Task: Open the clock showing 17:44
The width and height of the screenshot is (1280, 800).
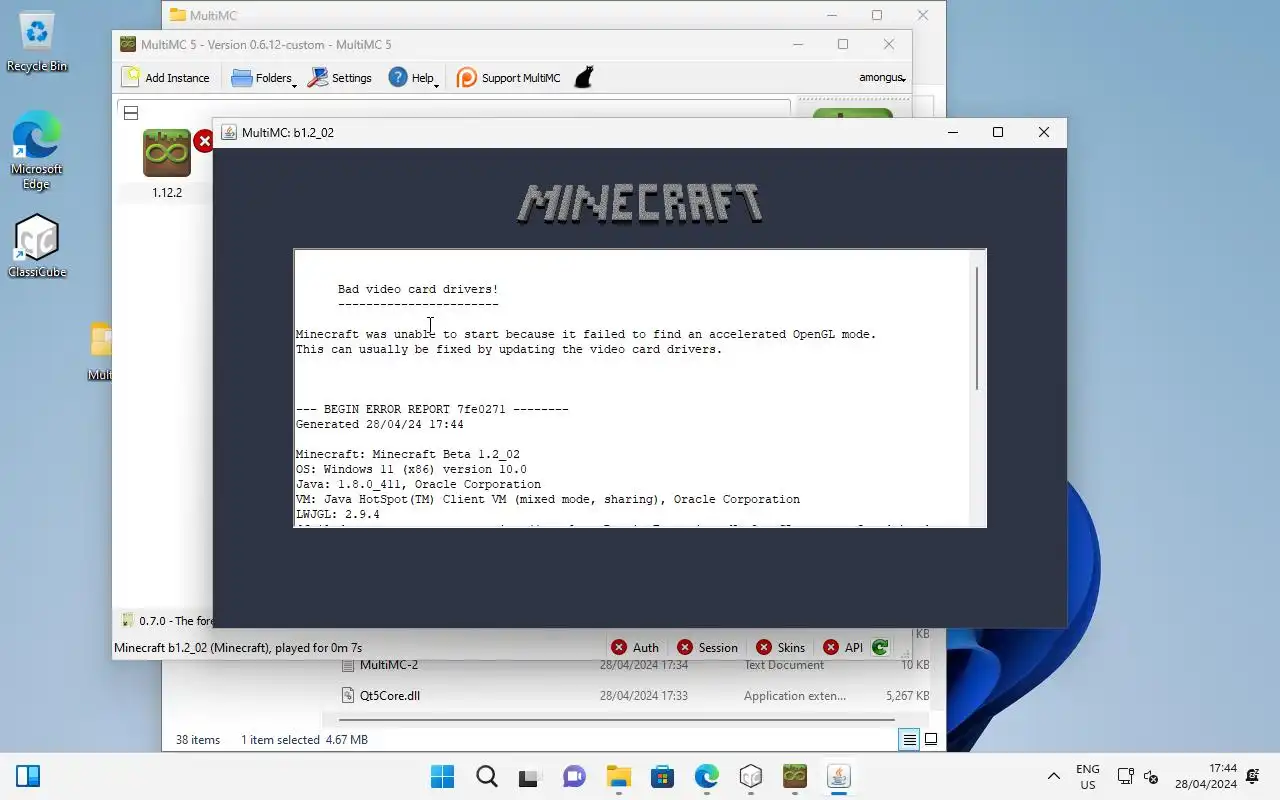Action: tap(1206, 776)
